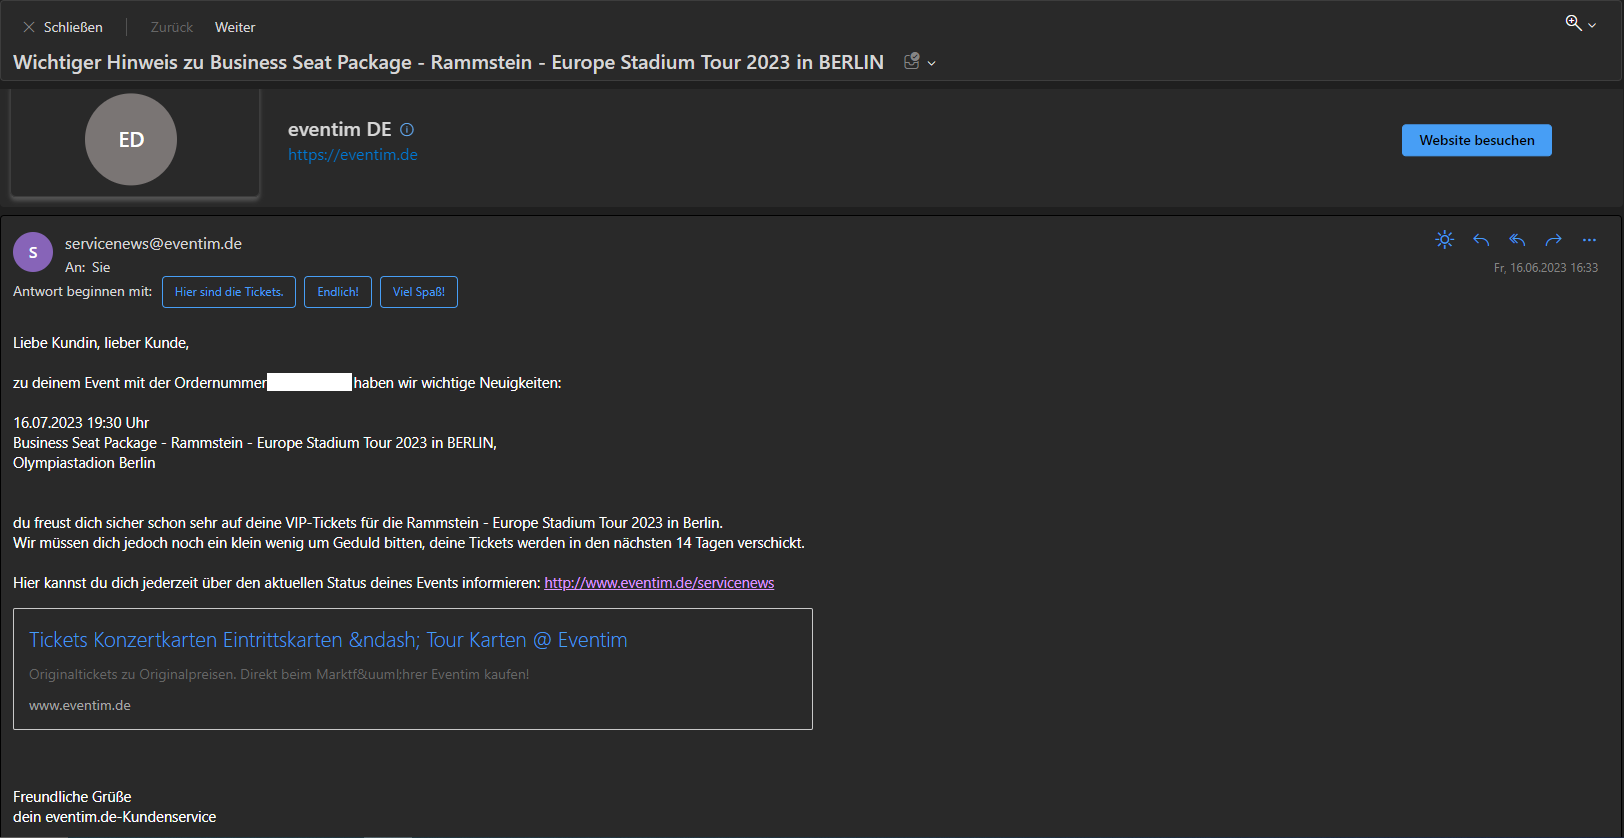Open the https://eventim.de link
The image size is (1624, 838).
(x=353, y=154)
